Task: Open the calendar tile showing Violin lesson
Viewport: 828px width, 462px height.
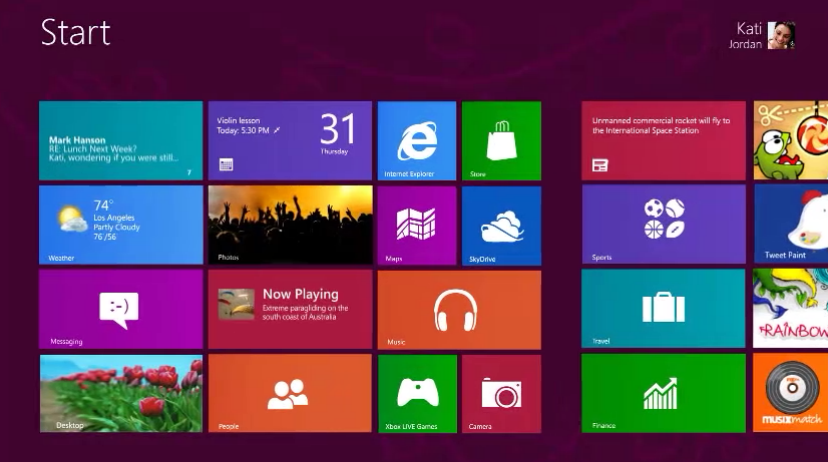Action: 289,141
